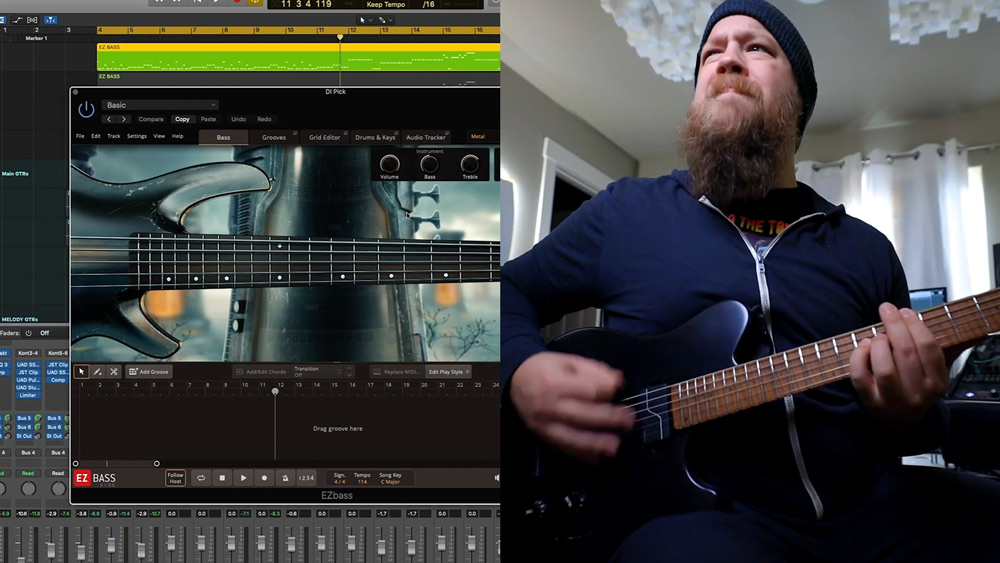Click the Replace MIDI button

click(396, 372)
